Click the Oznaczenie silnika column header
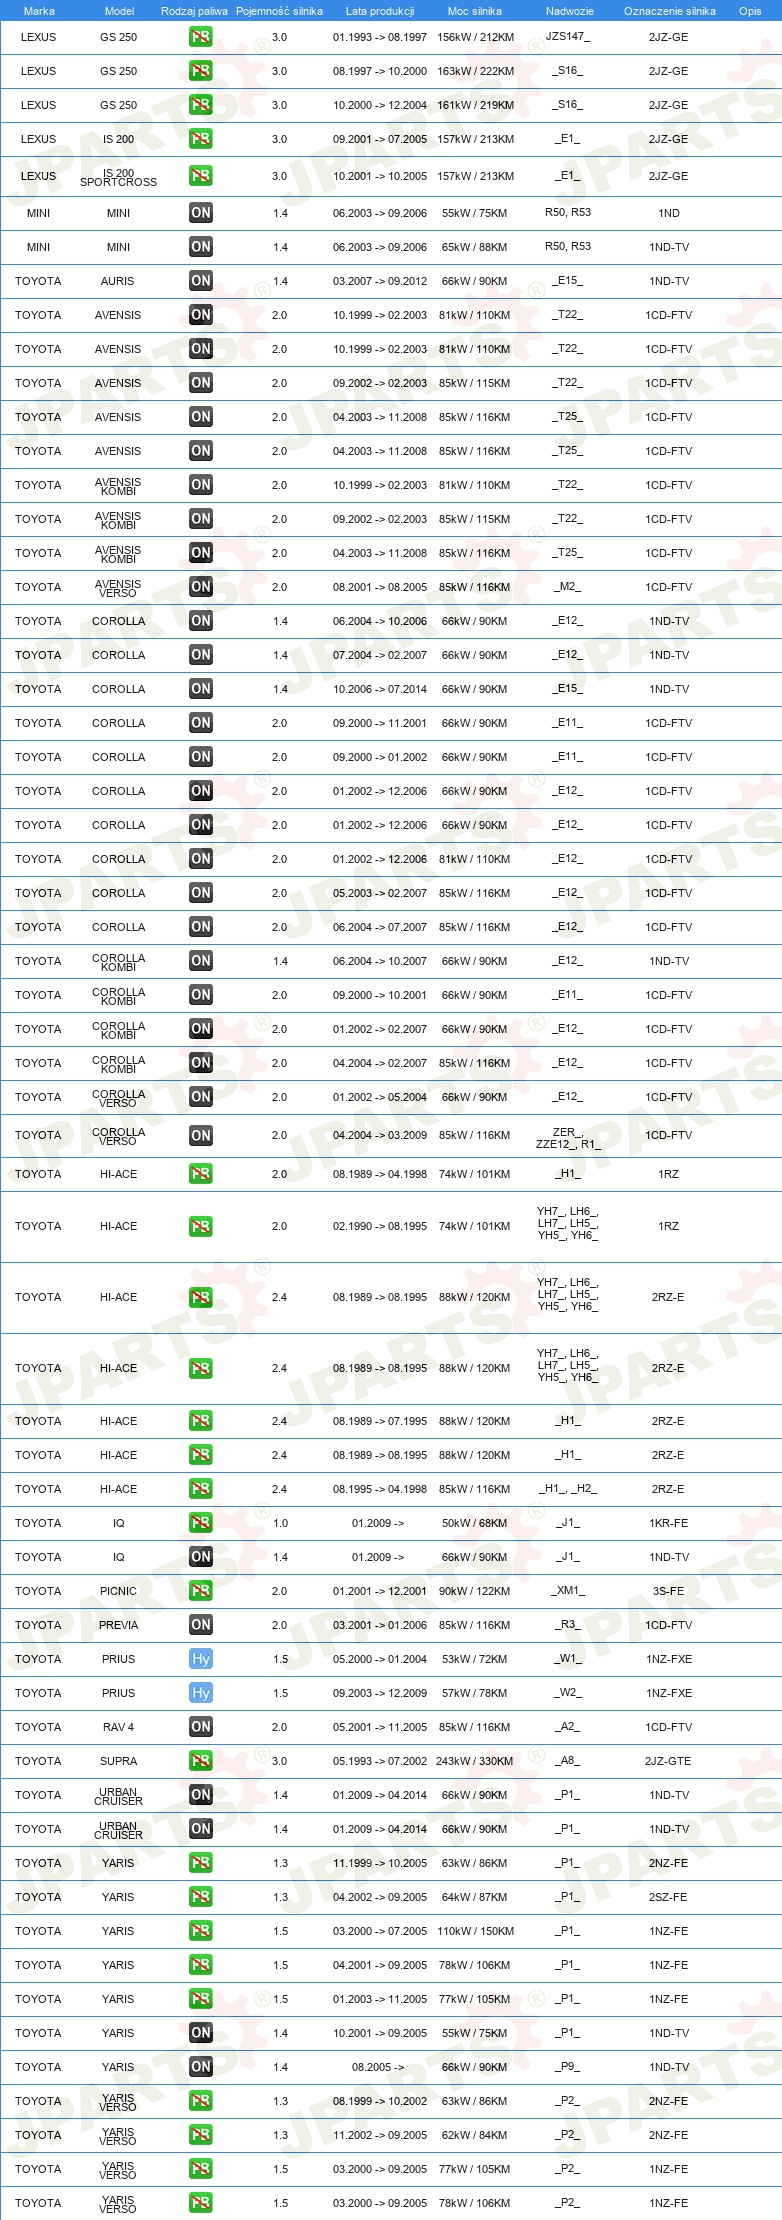 click(670, 11)
